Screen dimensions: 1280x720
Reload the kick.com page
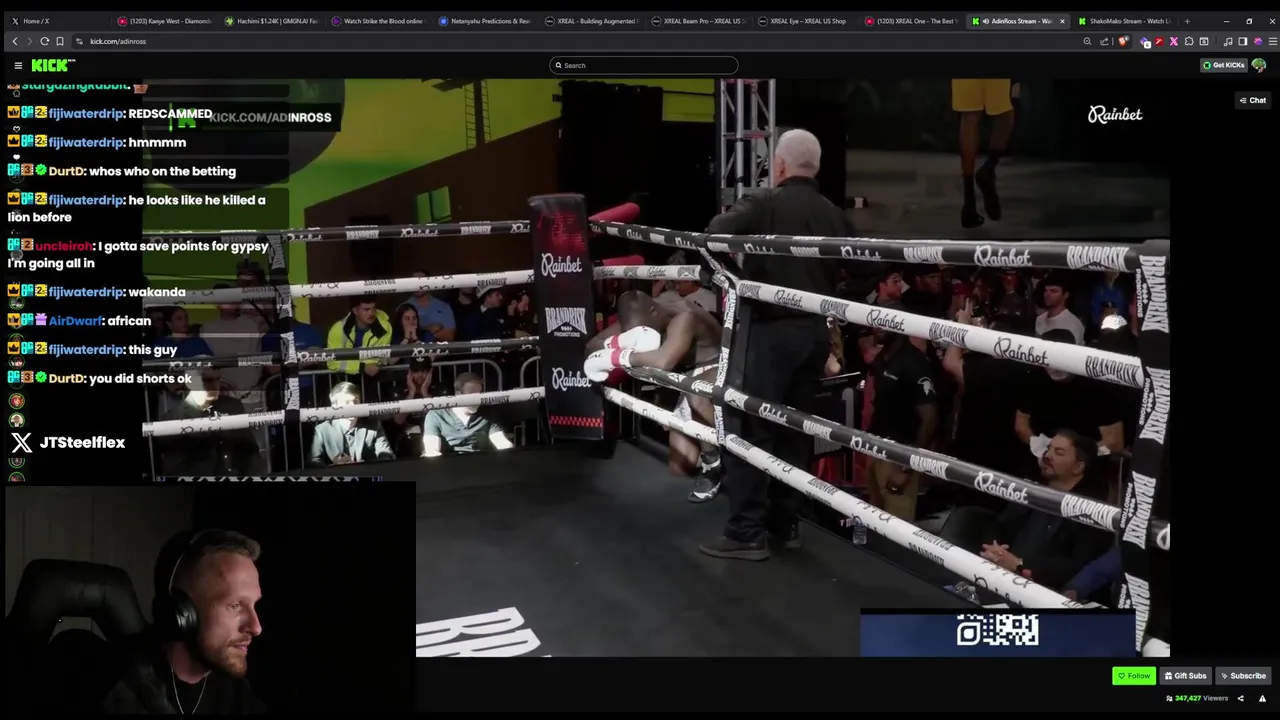44,41
